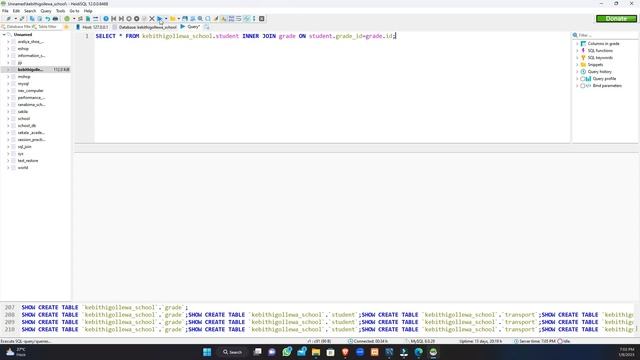Click the taskbar weather widget
The image size is (640, 360).
click(16, 352)
